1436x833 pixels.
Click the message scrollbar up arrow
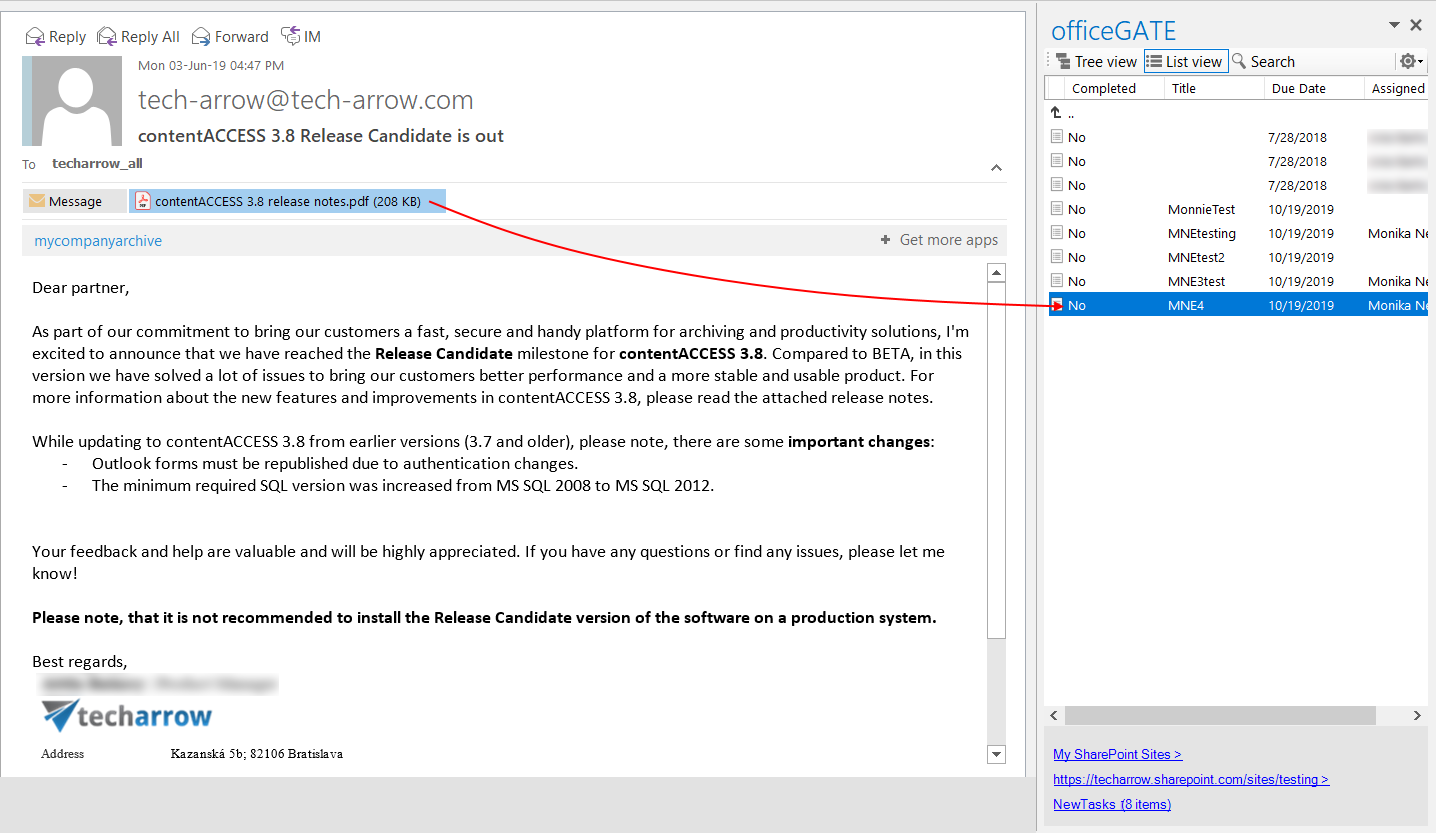coord(995,273)
